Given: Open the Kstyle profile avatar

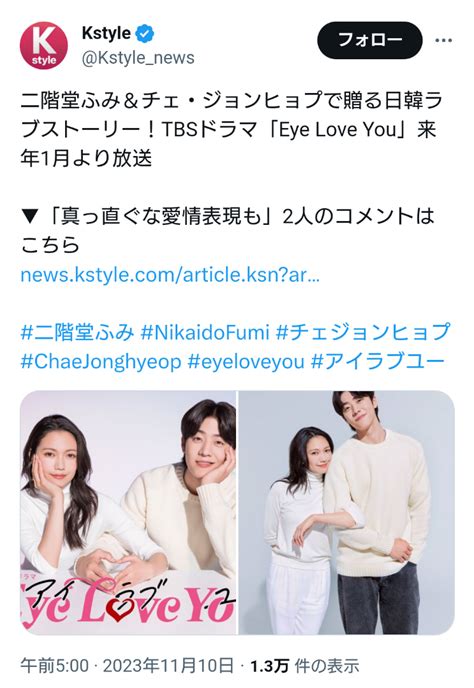Looking at the screenshot, I should click(44, 46).
